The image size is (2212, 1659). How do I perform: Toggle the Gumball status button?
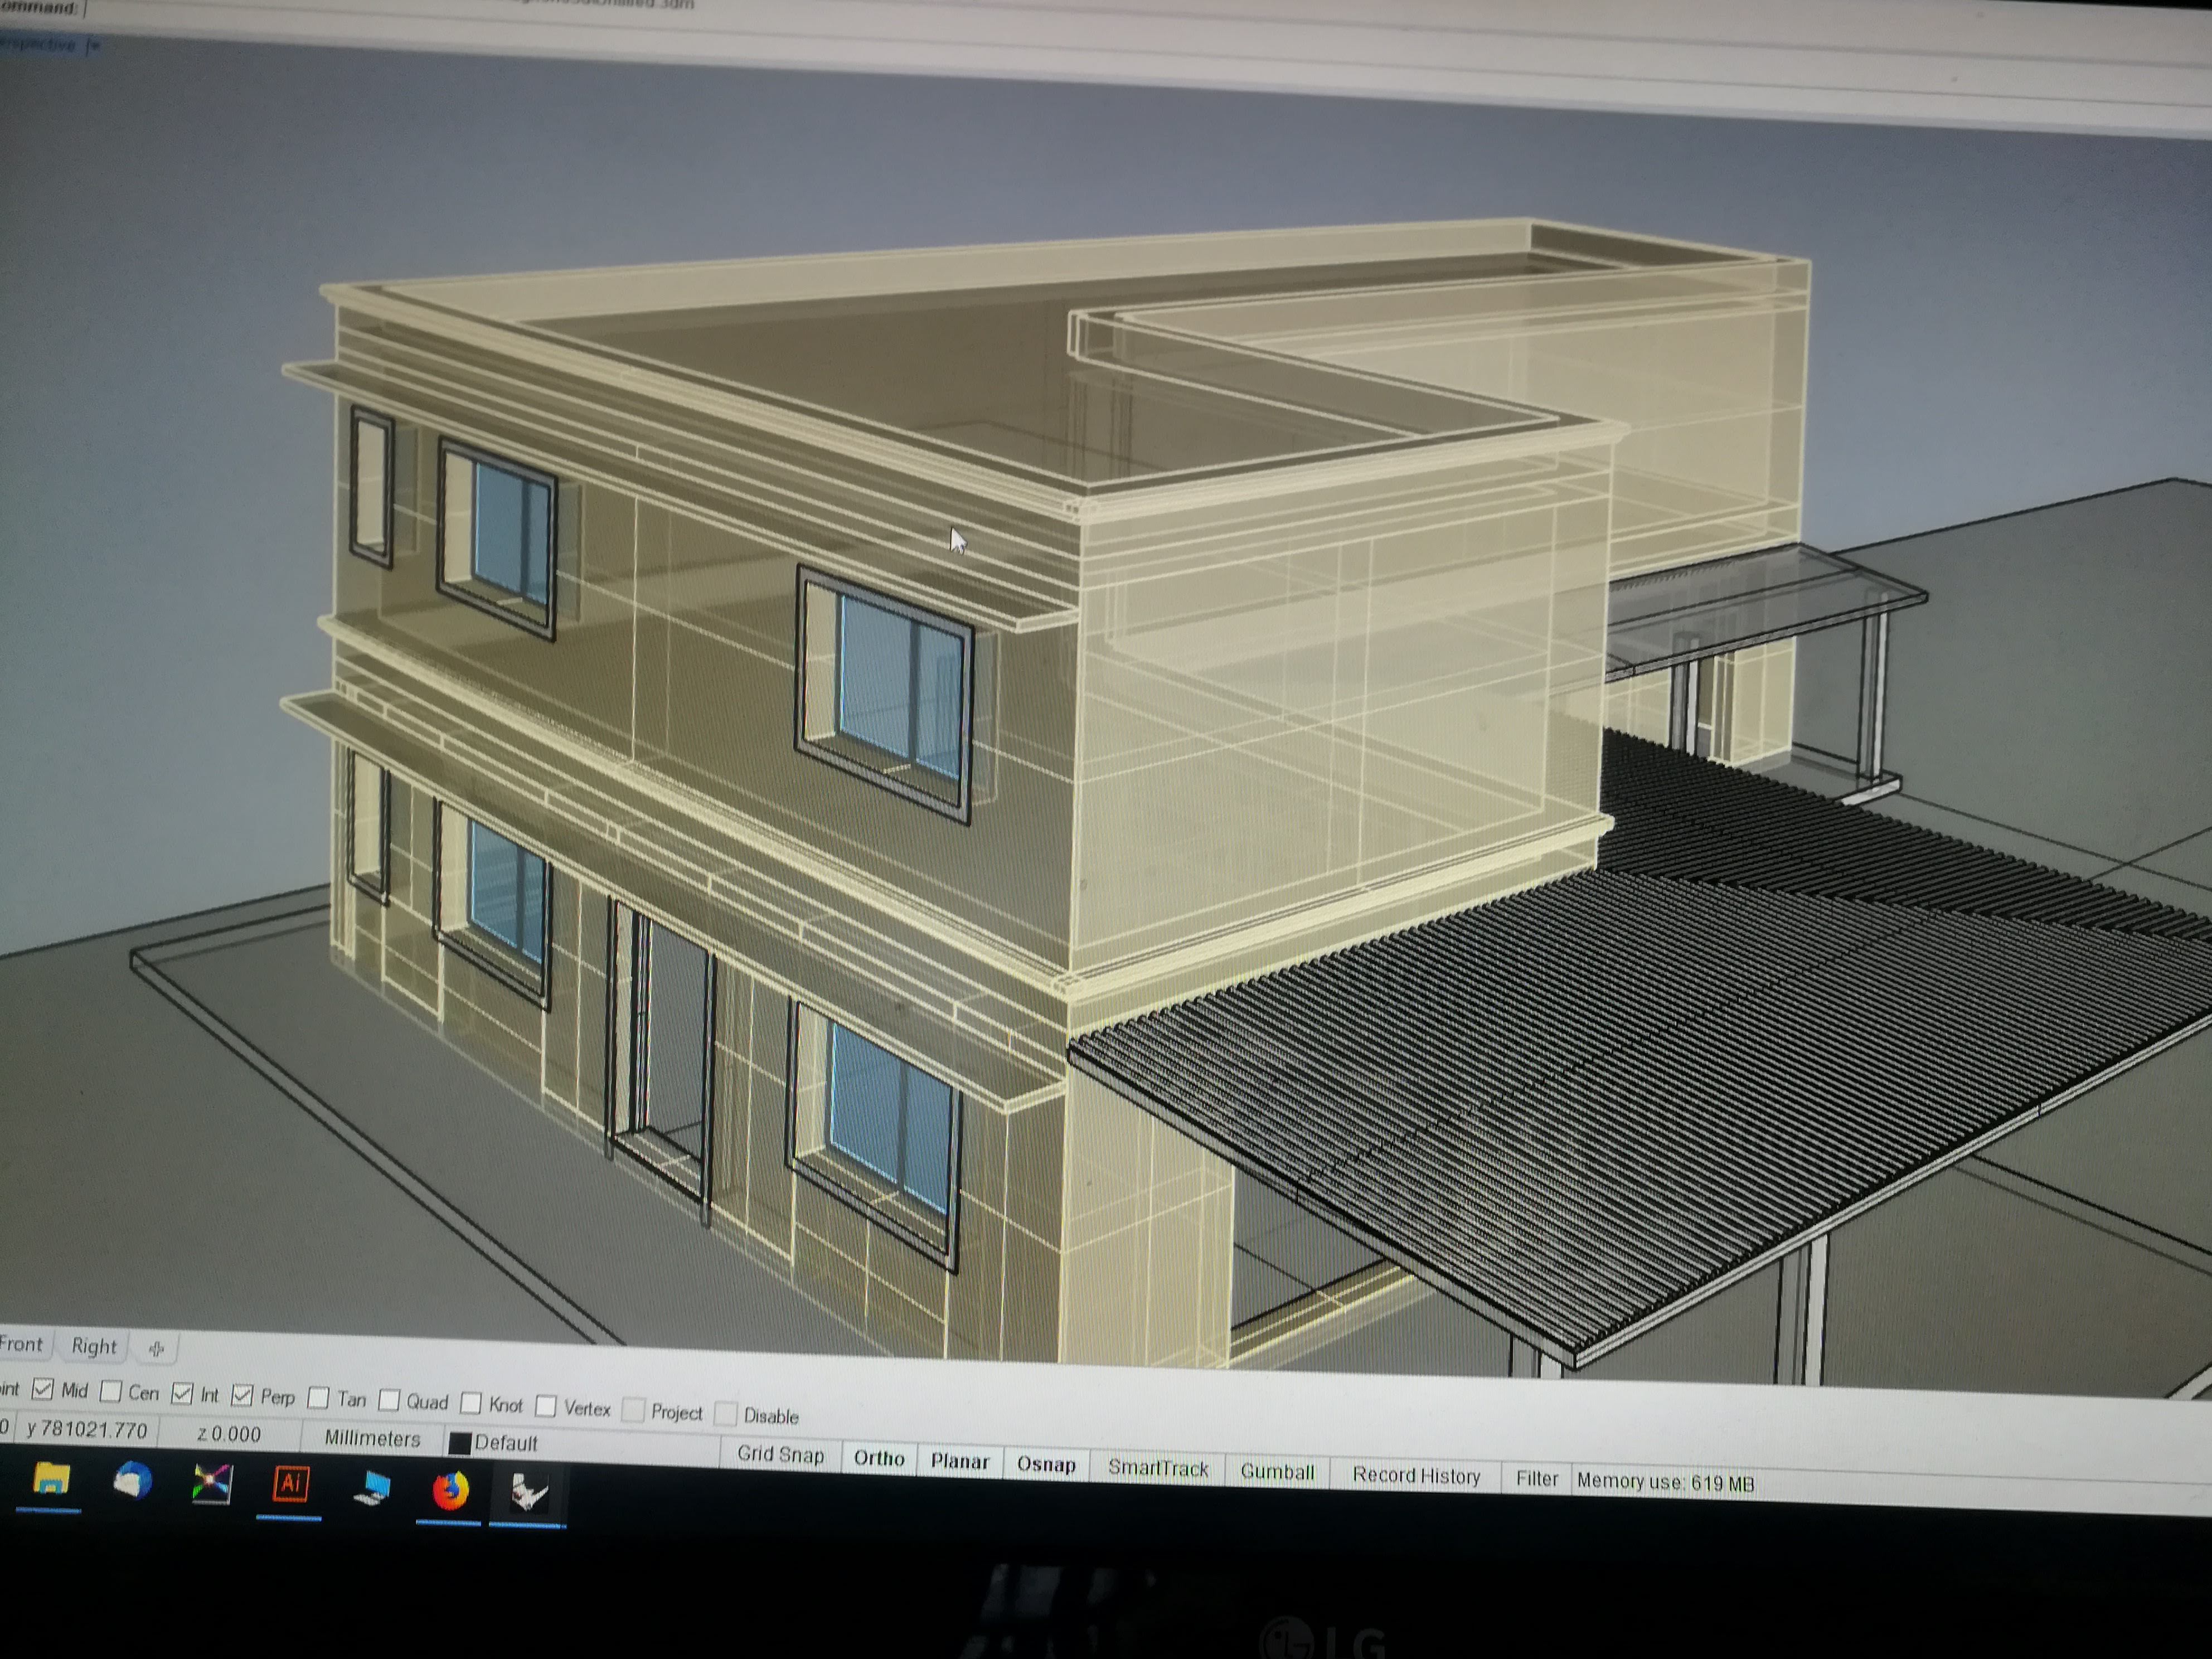click(x=1277, y=1471)
